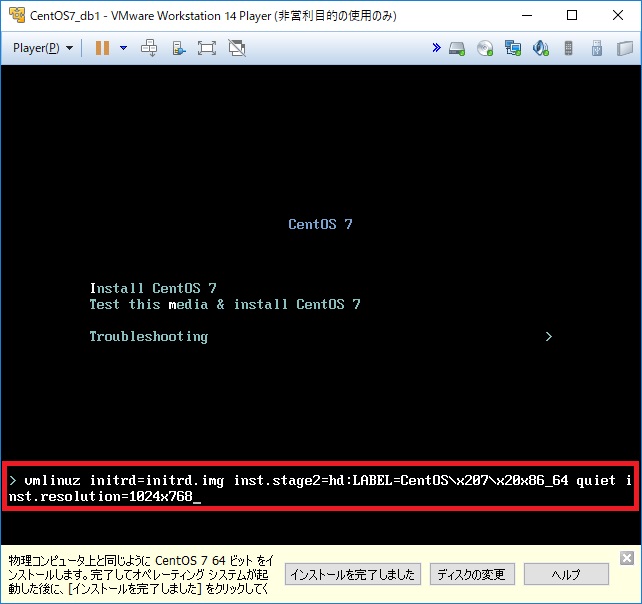
Task: Click the Send Ctrl+Alt+Del toolbar icon
Action: tap(149, 48)
